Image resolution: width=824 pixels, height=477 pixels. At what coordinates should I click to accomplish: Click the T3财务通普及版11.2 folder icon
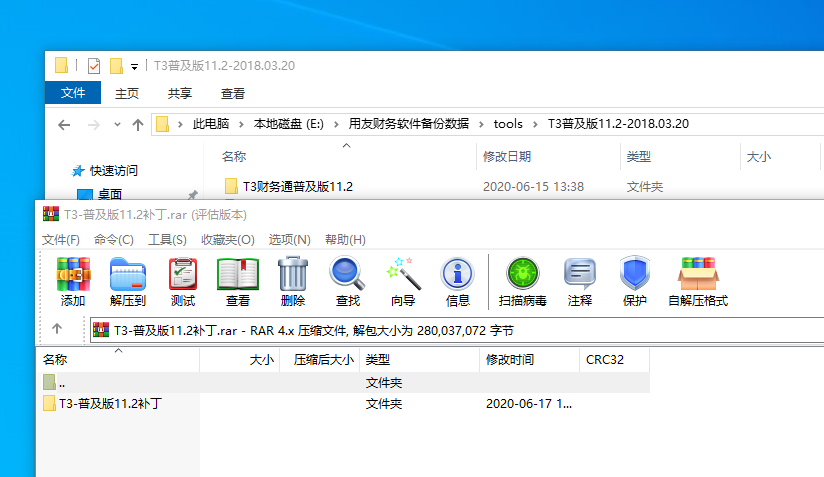(x=231, y=186)
